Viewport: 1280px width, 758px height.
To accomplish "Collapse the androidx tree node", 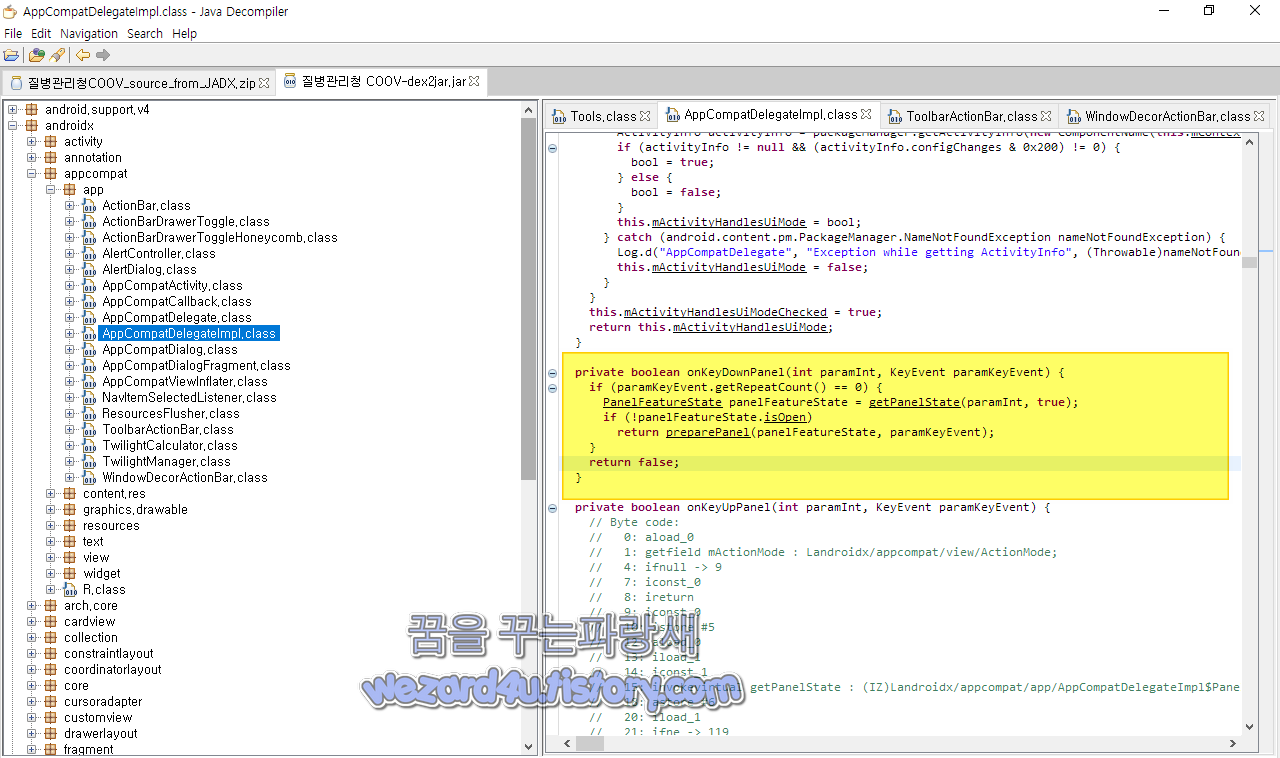I will (13, 125).
